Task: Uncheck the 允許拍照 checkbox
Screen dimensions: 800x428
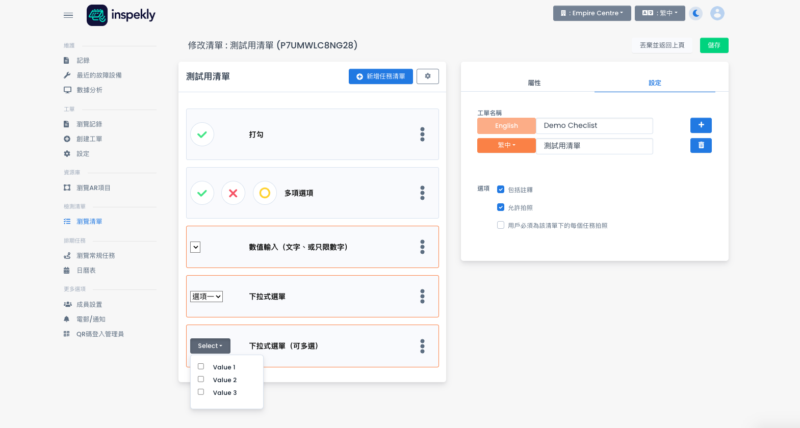Action: pos(501,207)
